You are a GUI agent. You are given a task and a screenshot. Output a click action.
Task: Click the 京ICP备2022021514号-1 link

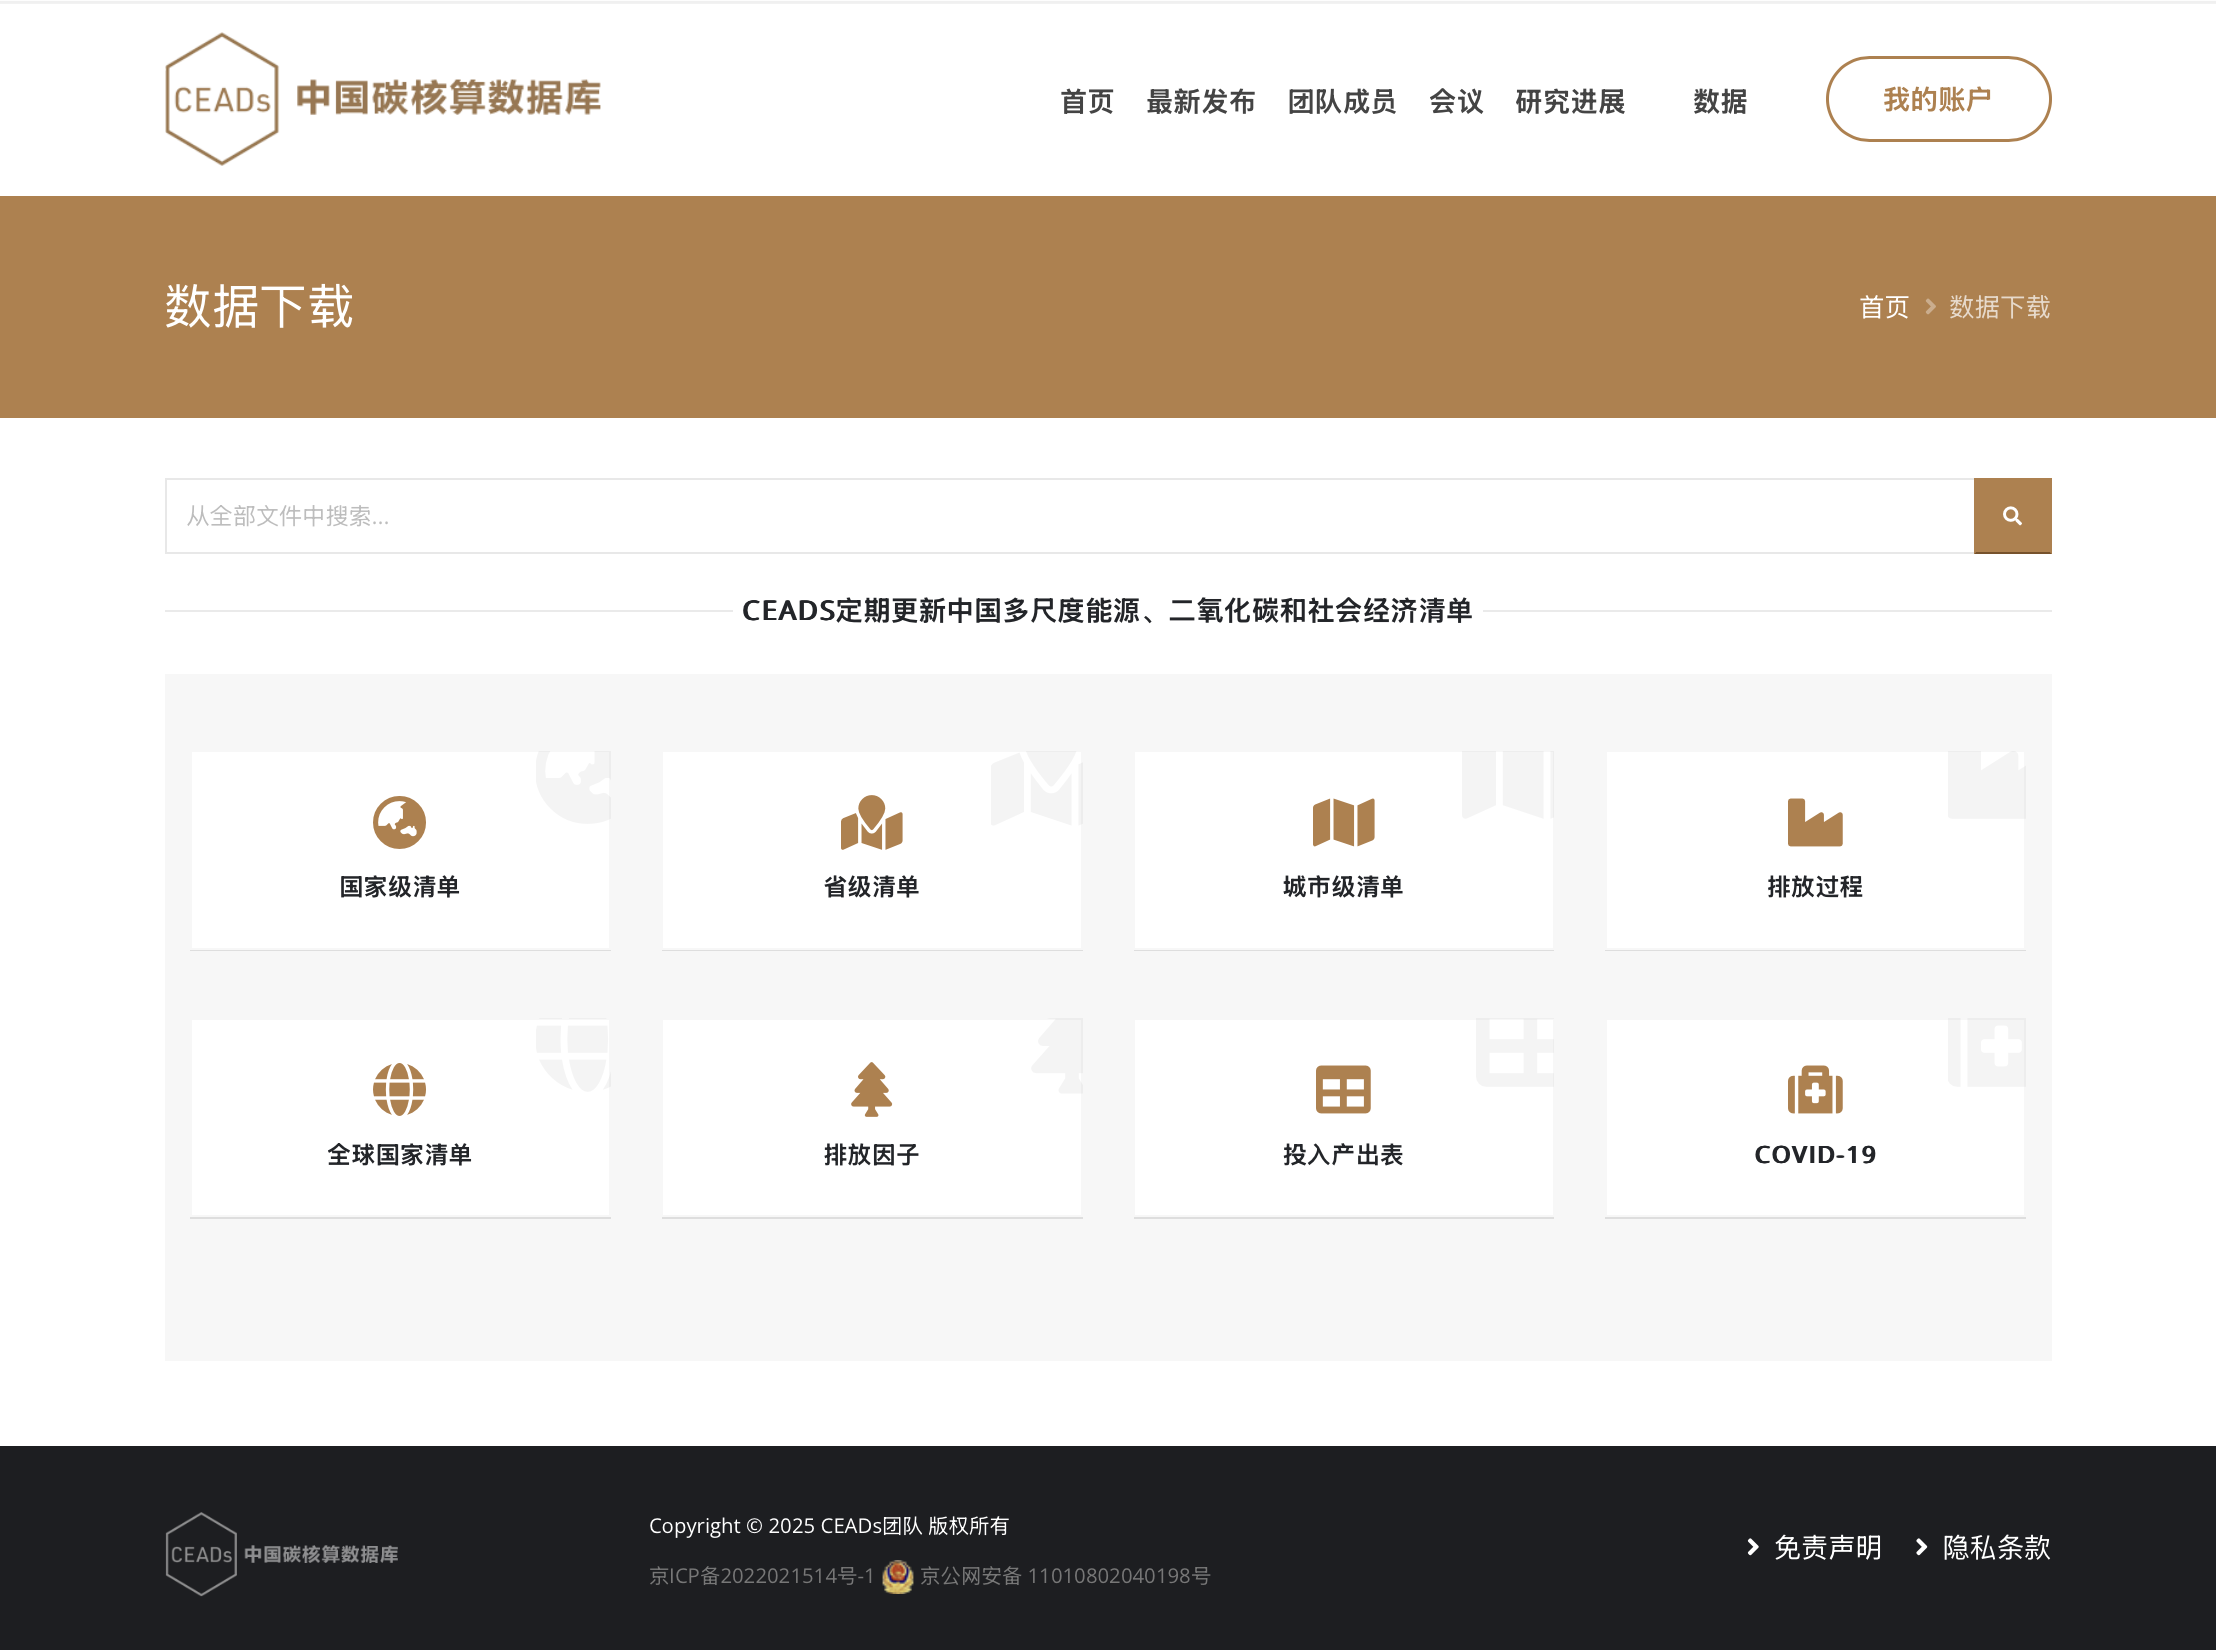coord(761,1576)
